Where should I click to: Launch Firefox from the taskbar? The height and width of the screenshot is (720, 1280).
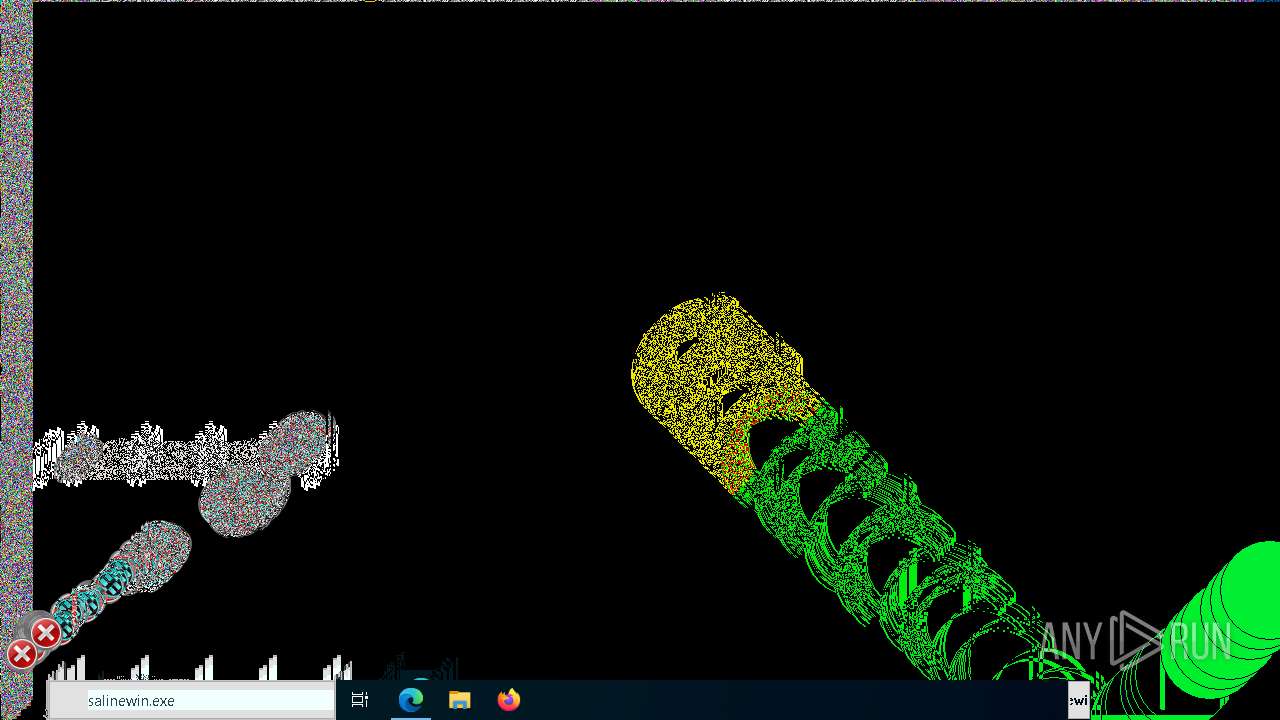[509, 700]
